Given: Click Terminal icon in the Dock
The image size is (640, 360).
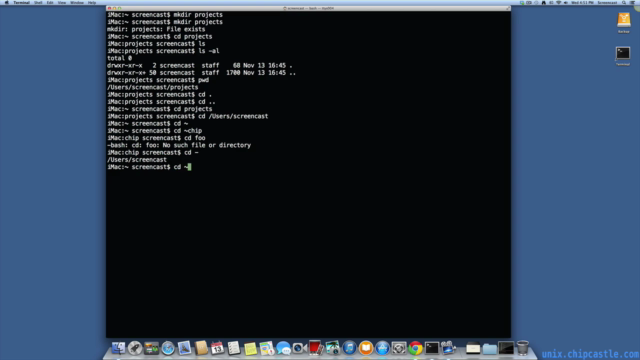Looking at the screenshot, I should point(431,348).
